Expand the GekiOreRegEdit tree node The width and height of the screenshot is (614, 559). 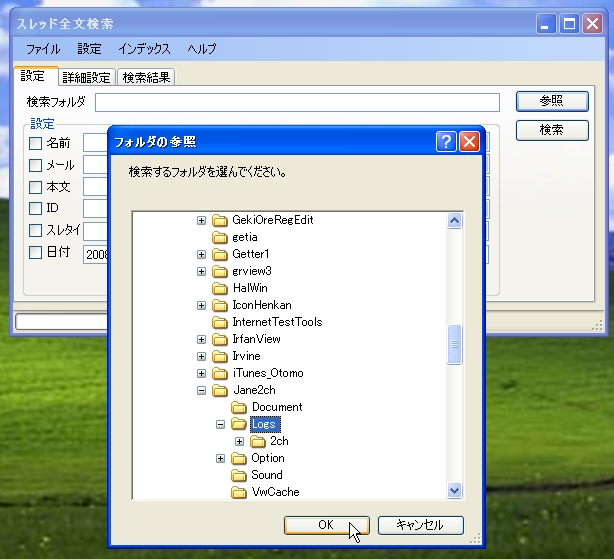pos(201,221)
